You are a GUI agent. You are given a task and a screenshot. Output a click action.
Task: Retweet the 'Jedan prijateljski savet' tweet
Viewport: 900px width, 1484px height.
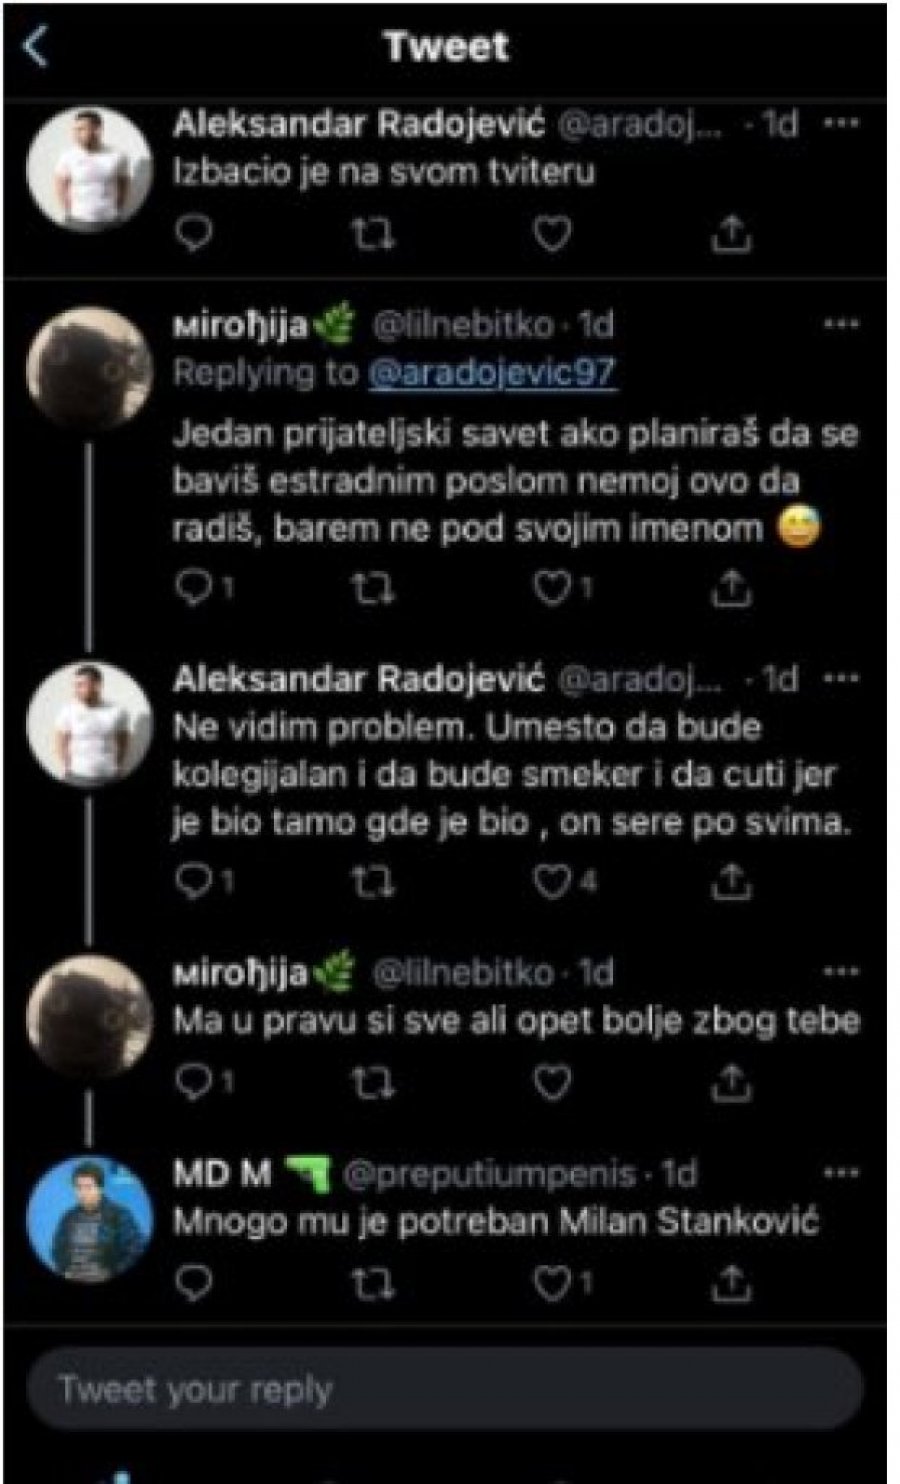coord(373,588)
